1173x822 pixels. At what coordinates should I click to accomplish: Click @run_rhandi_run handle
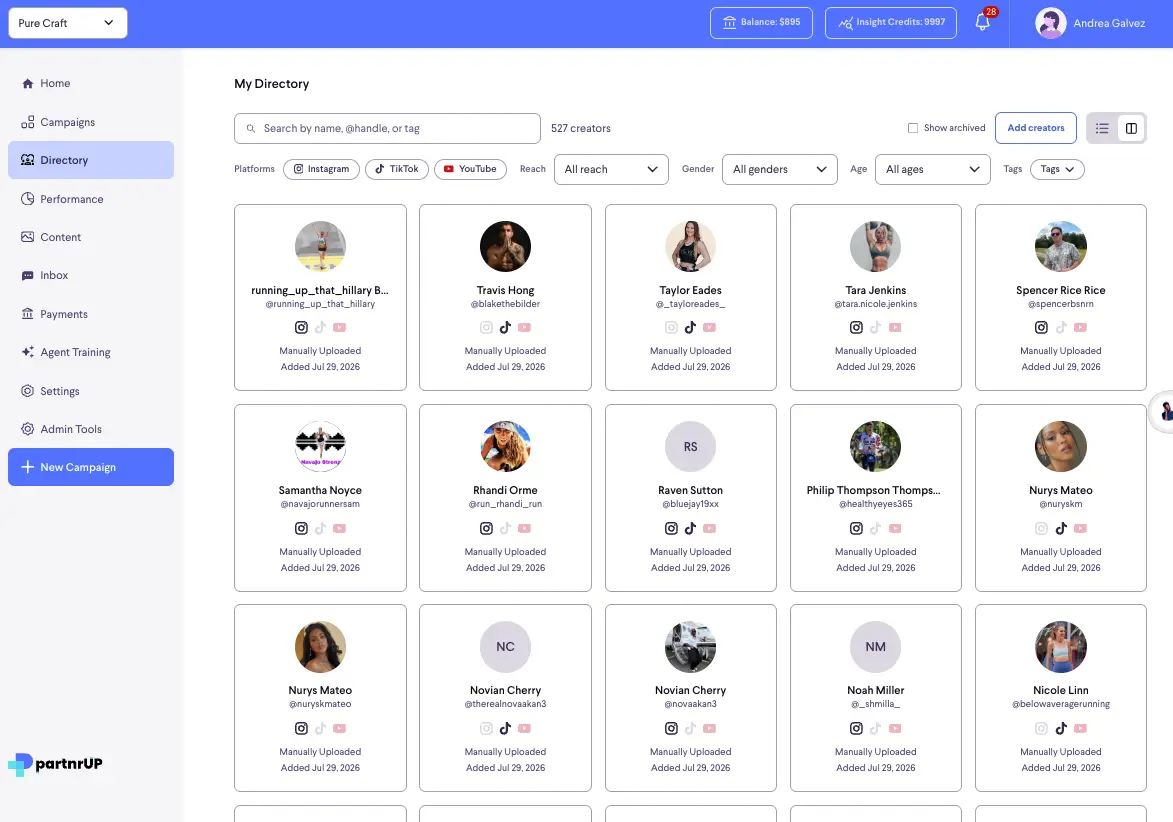[506, 504]
